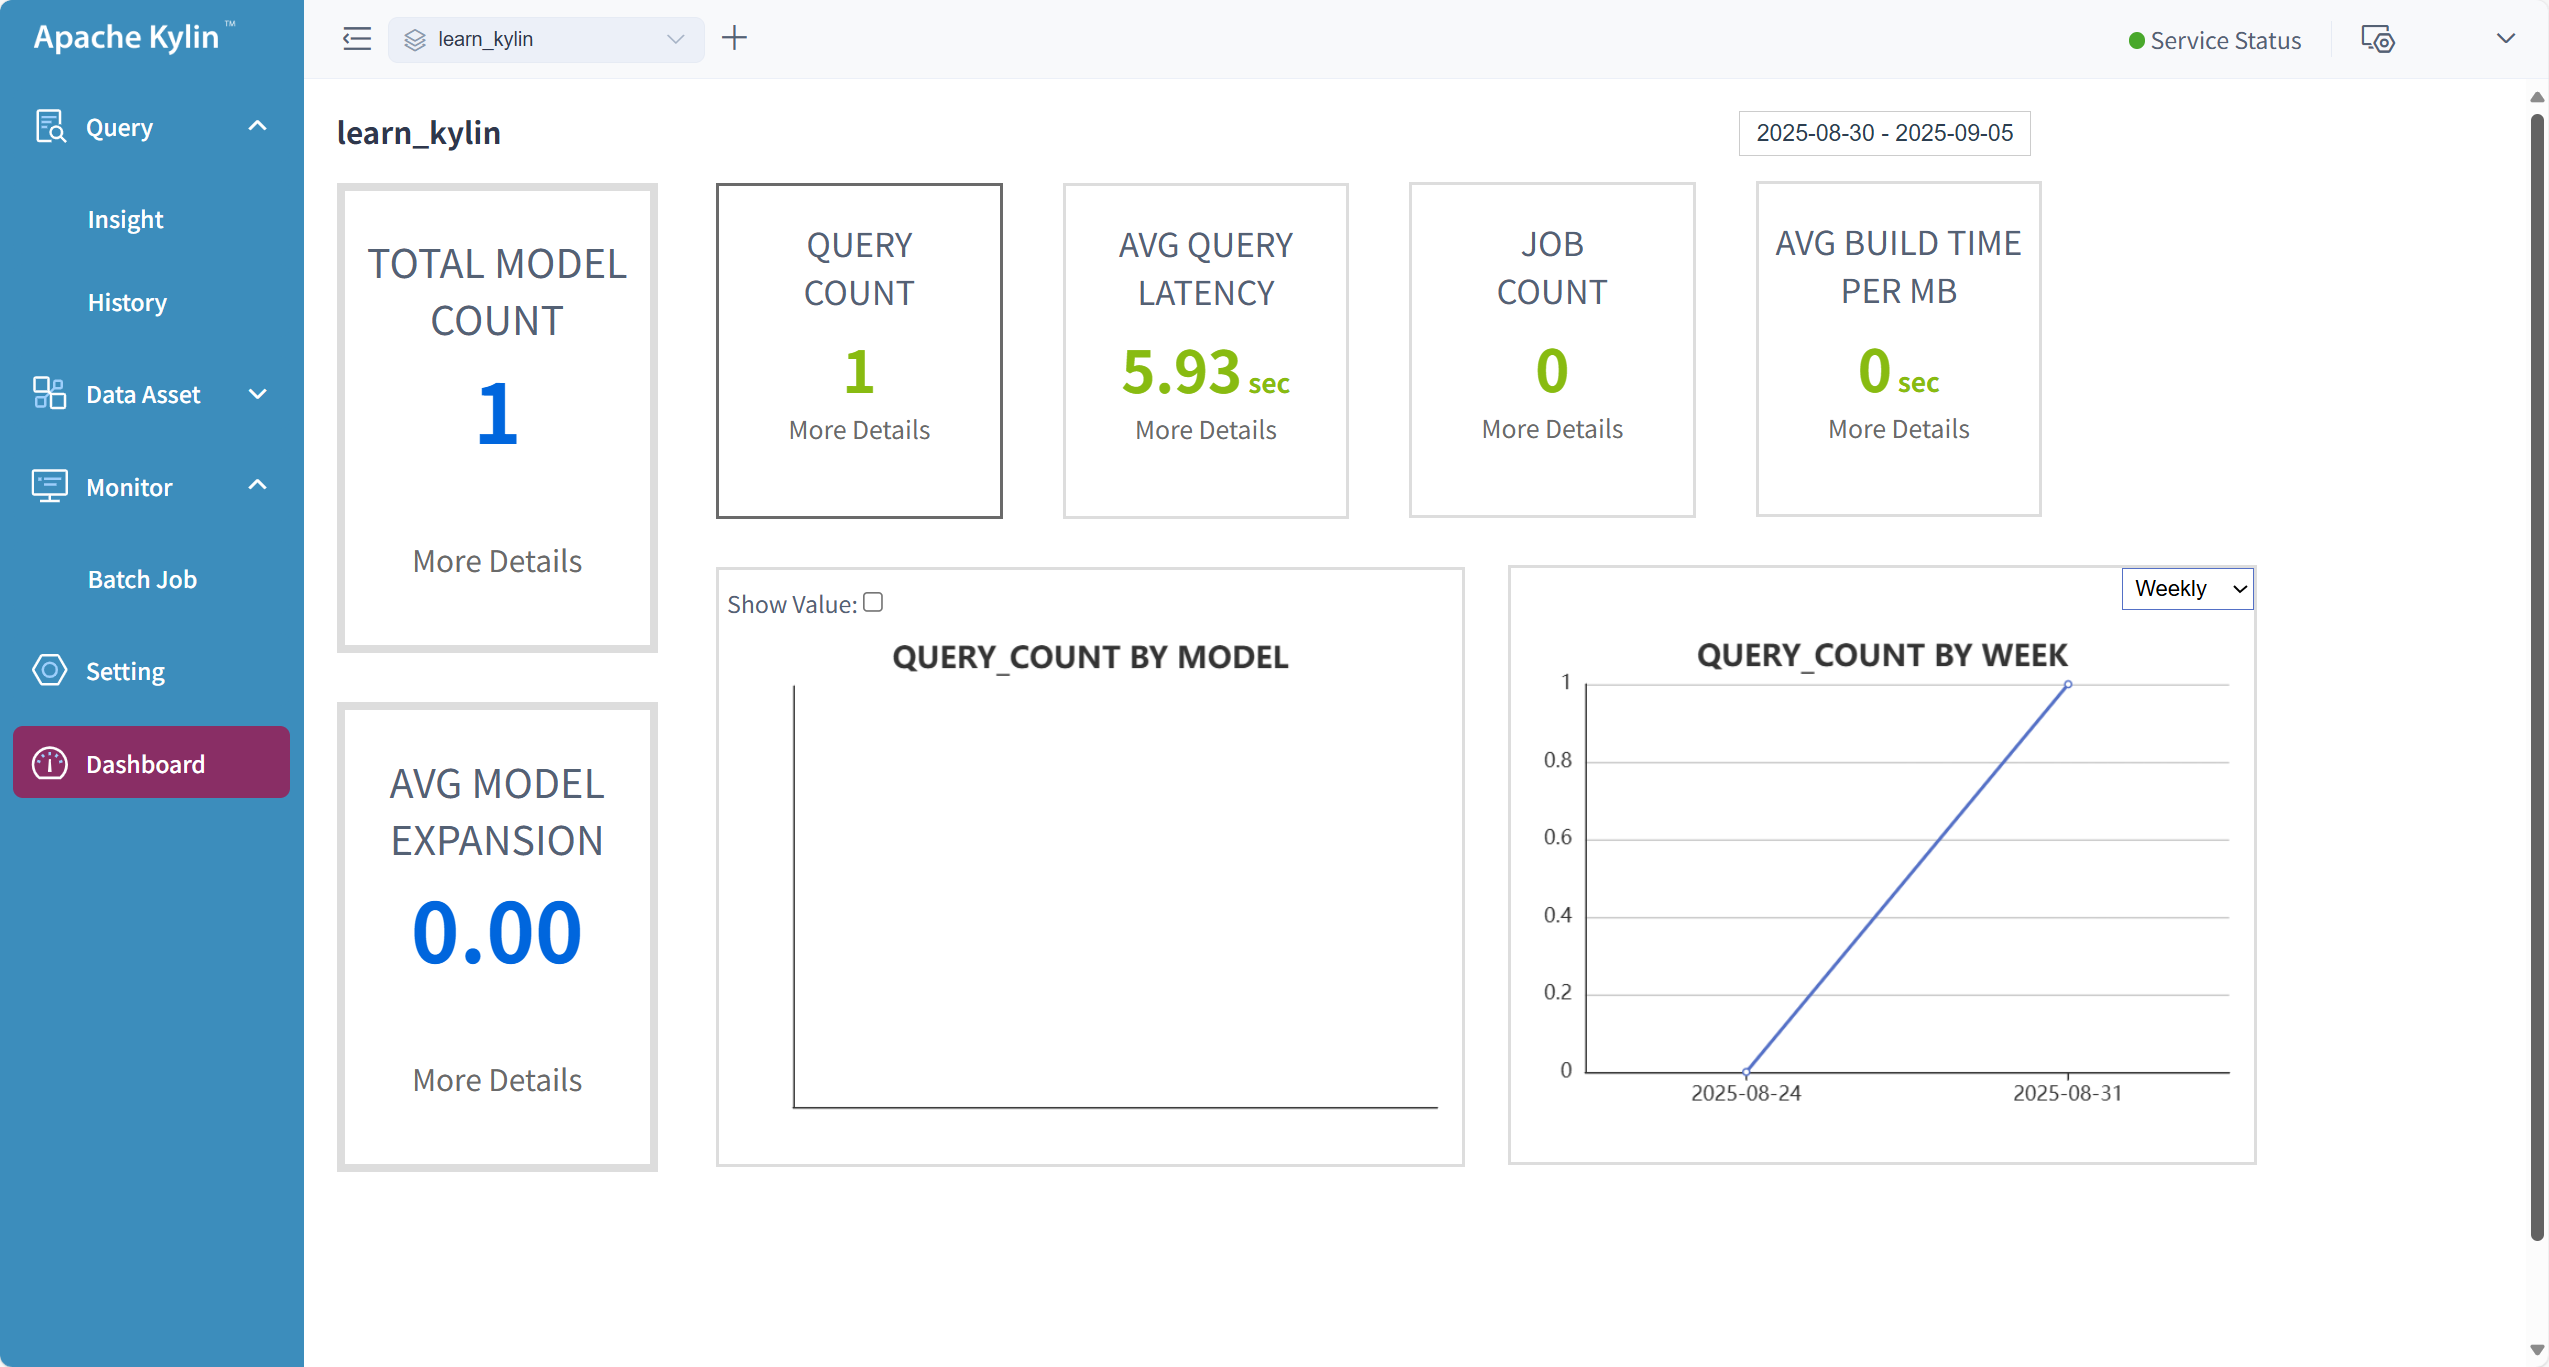Screen dimensions: 2549x1367
Task: Click the Query Count card title
Action: [859, 269]
